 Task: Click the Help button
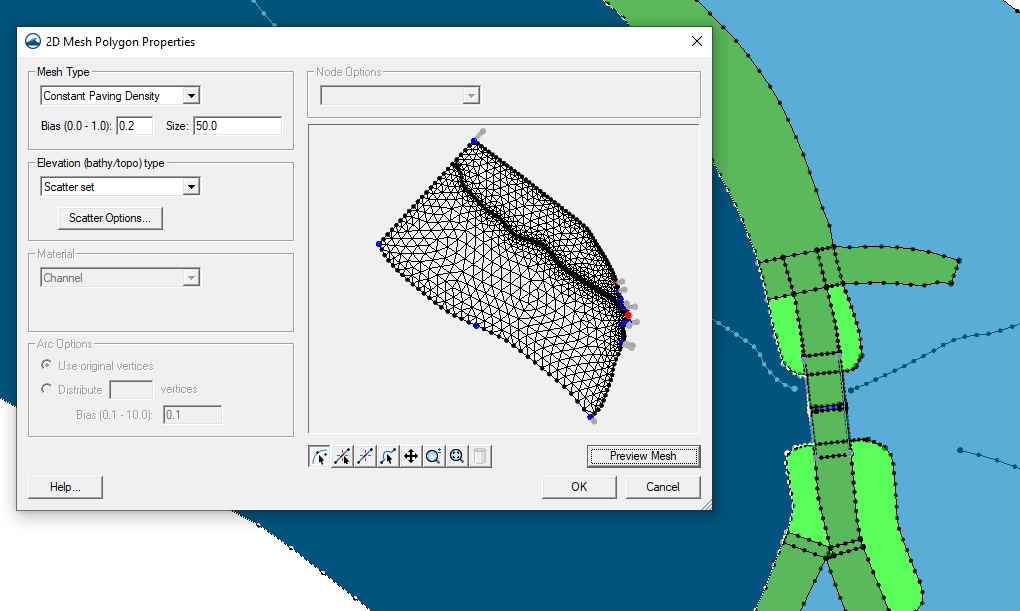click(65, 487)
